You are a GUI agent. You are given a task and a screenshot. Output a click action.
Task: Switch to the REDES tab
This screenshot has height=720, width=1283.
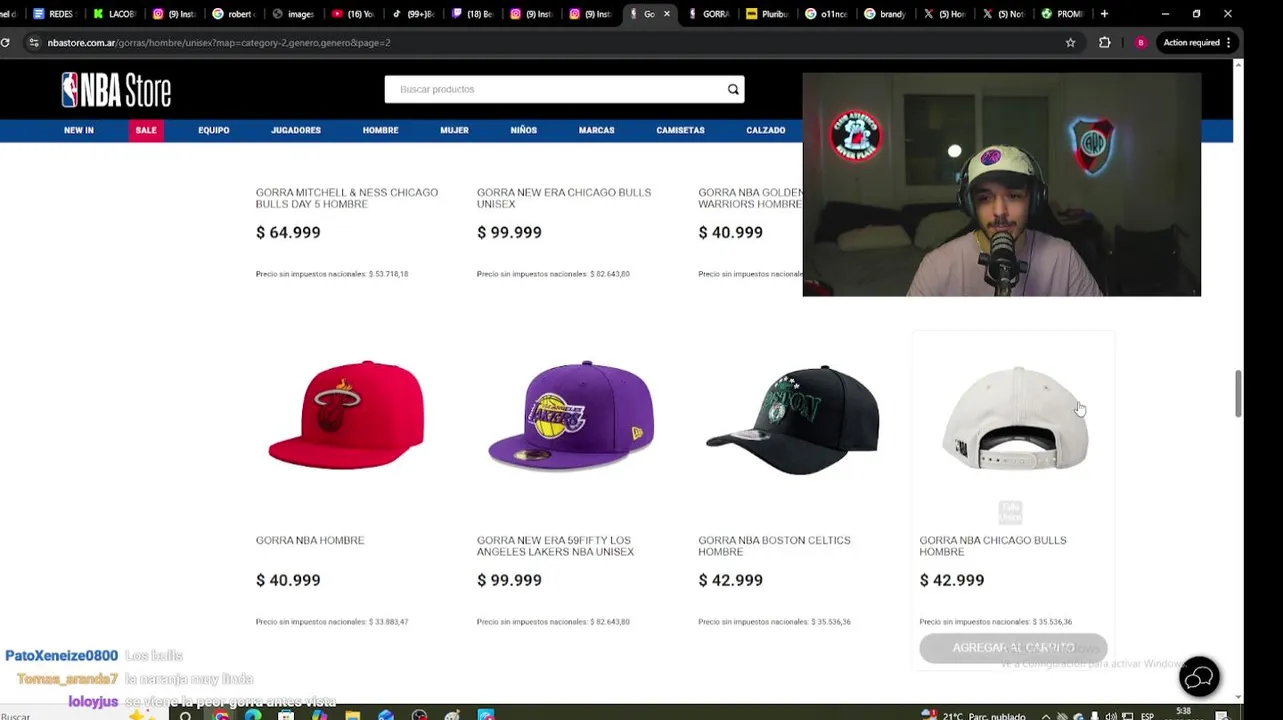[54, 14]
